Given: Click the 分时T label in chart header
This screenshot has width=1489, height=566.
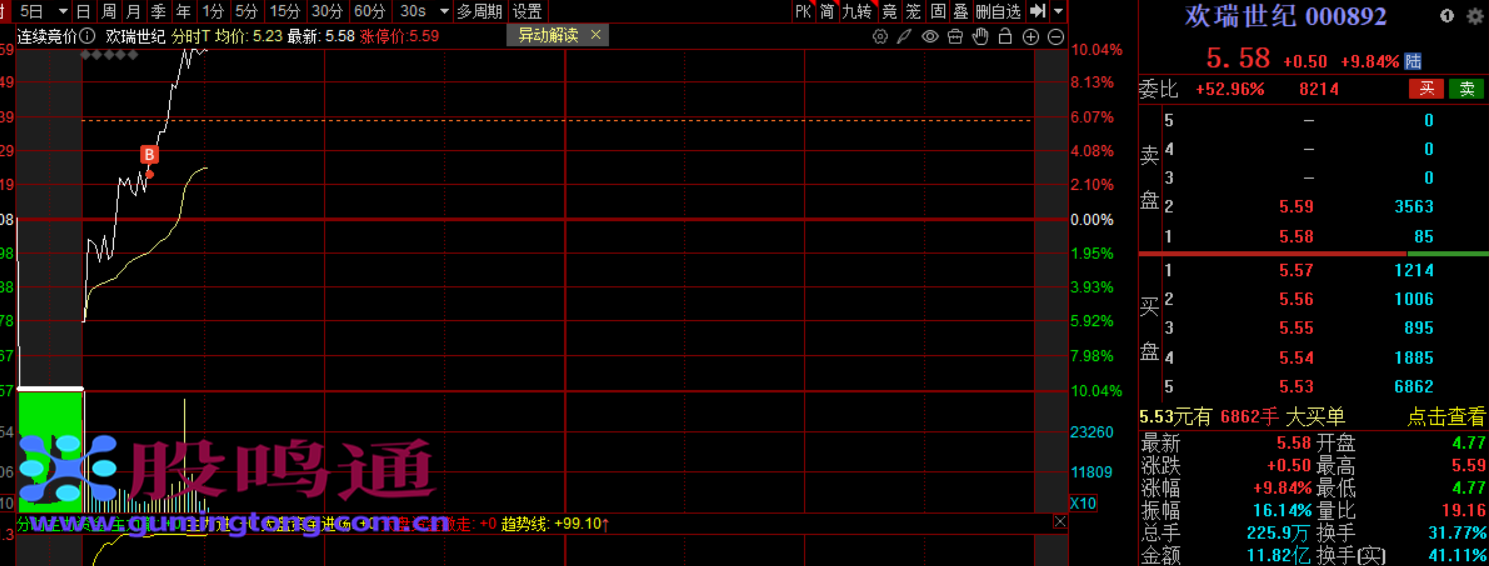Looking at the screenshot, I should pos(191,36).
